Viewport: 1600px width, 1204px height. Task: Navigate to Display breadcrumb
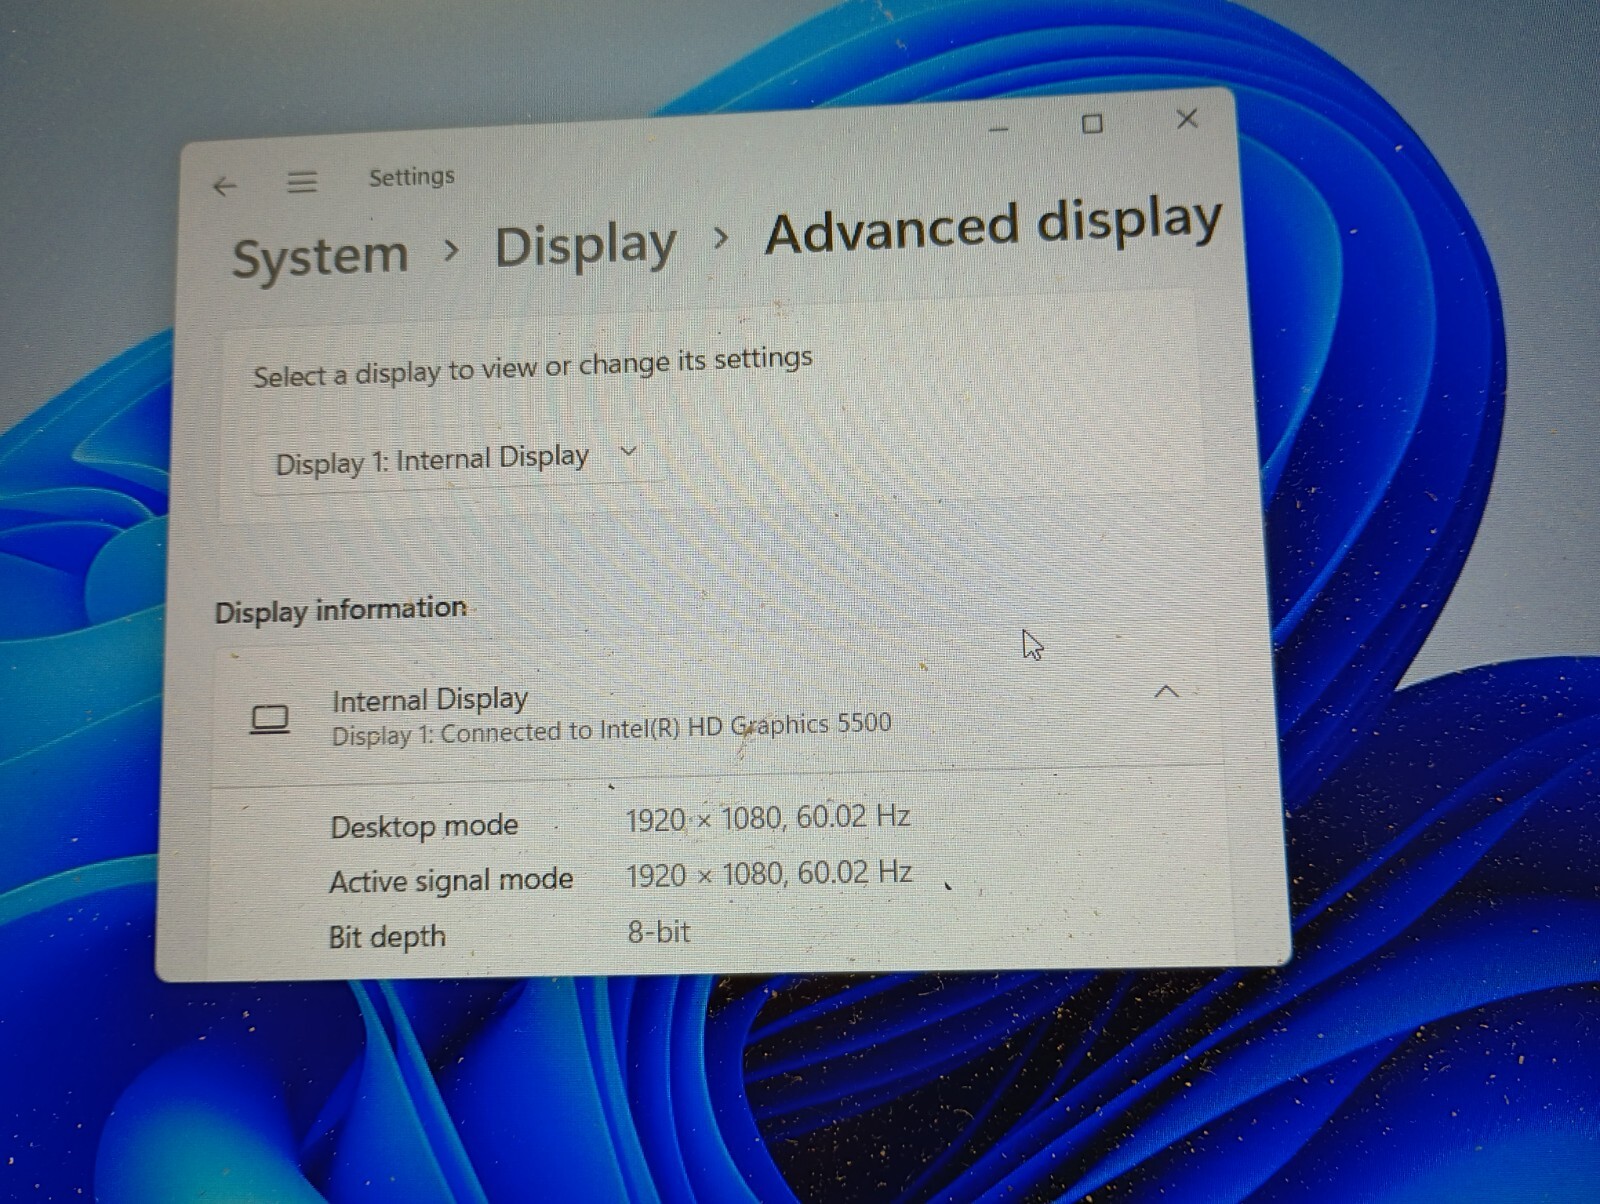pyautogui.click(x=585, y=246)
